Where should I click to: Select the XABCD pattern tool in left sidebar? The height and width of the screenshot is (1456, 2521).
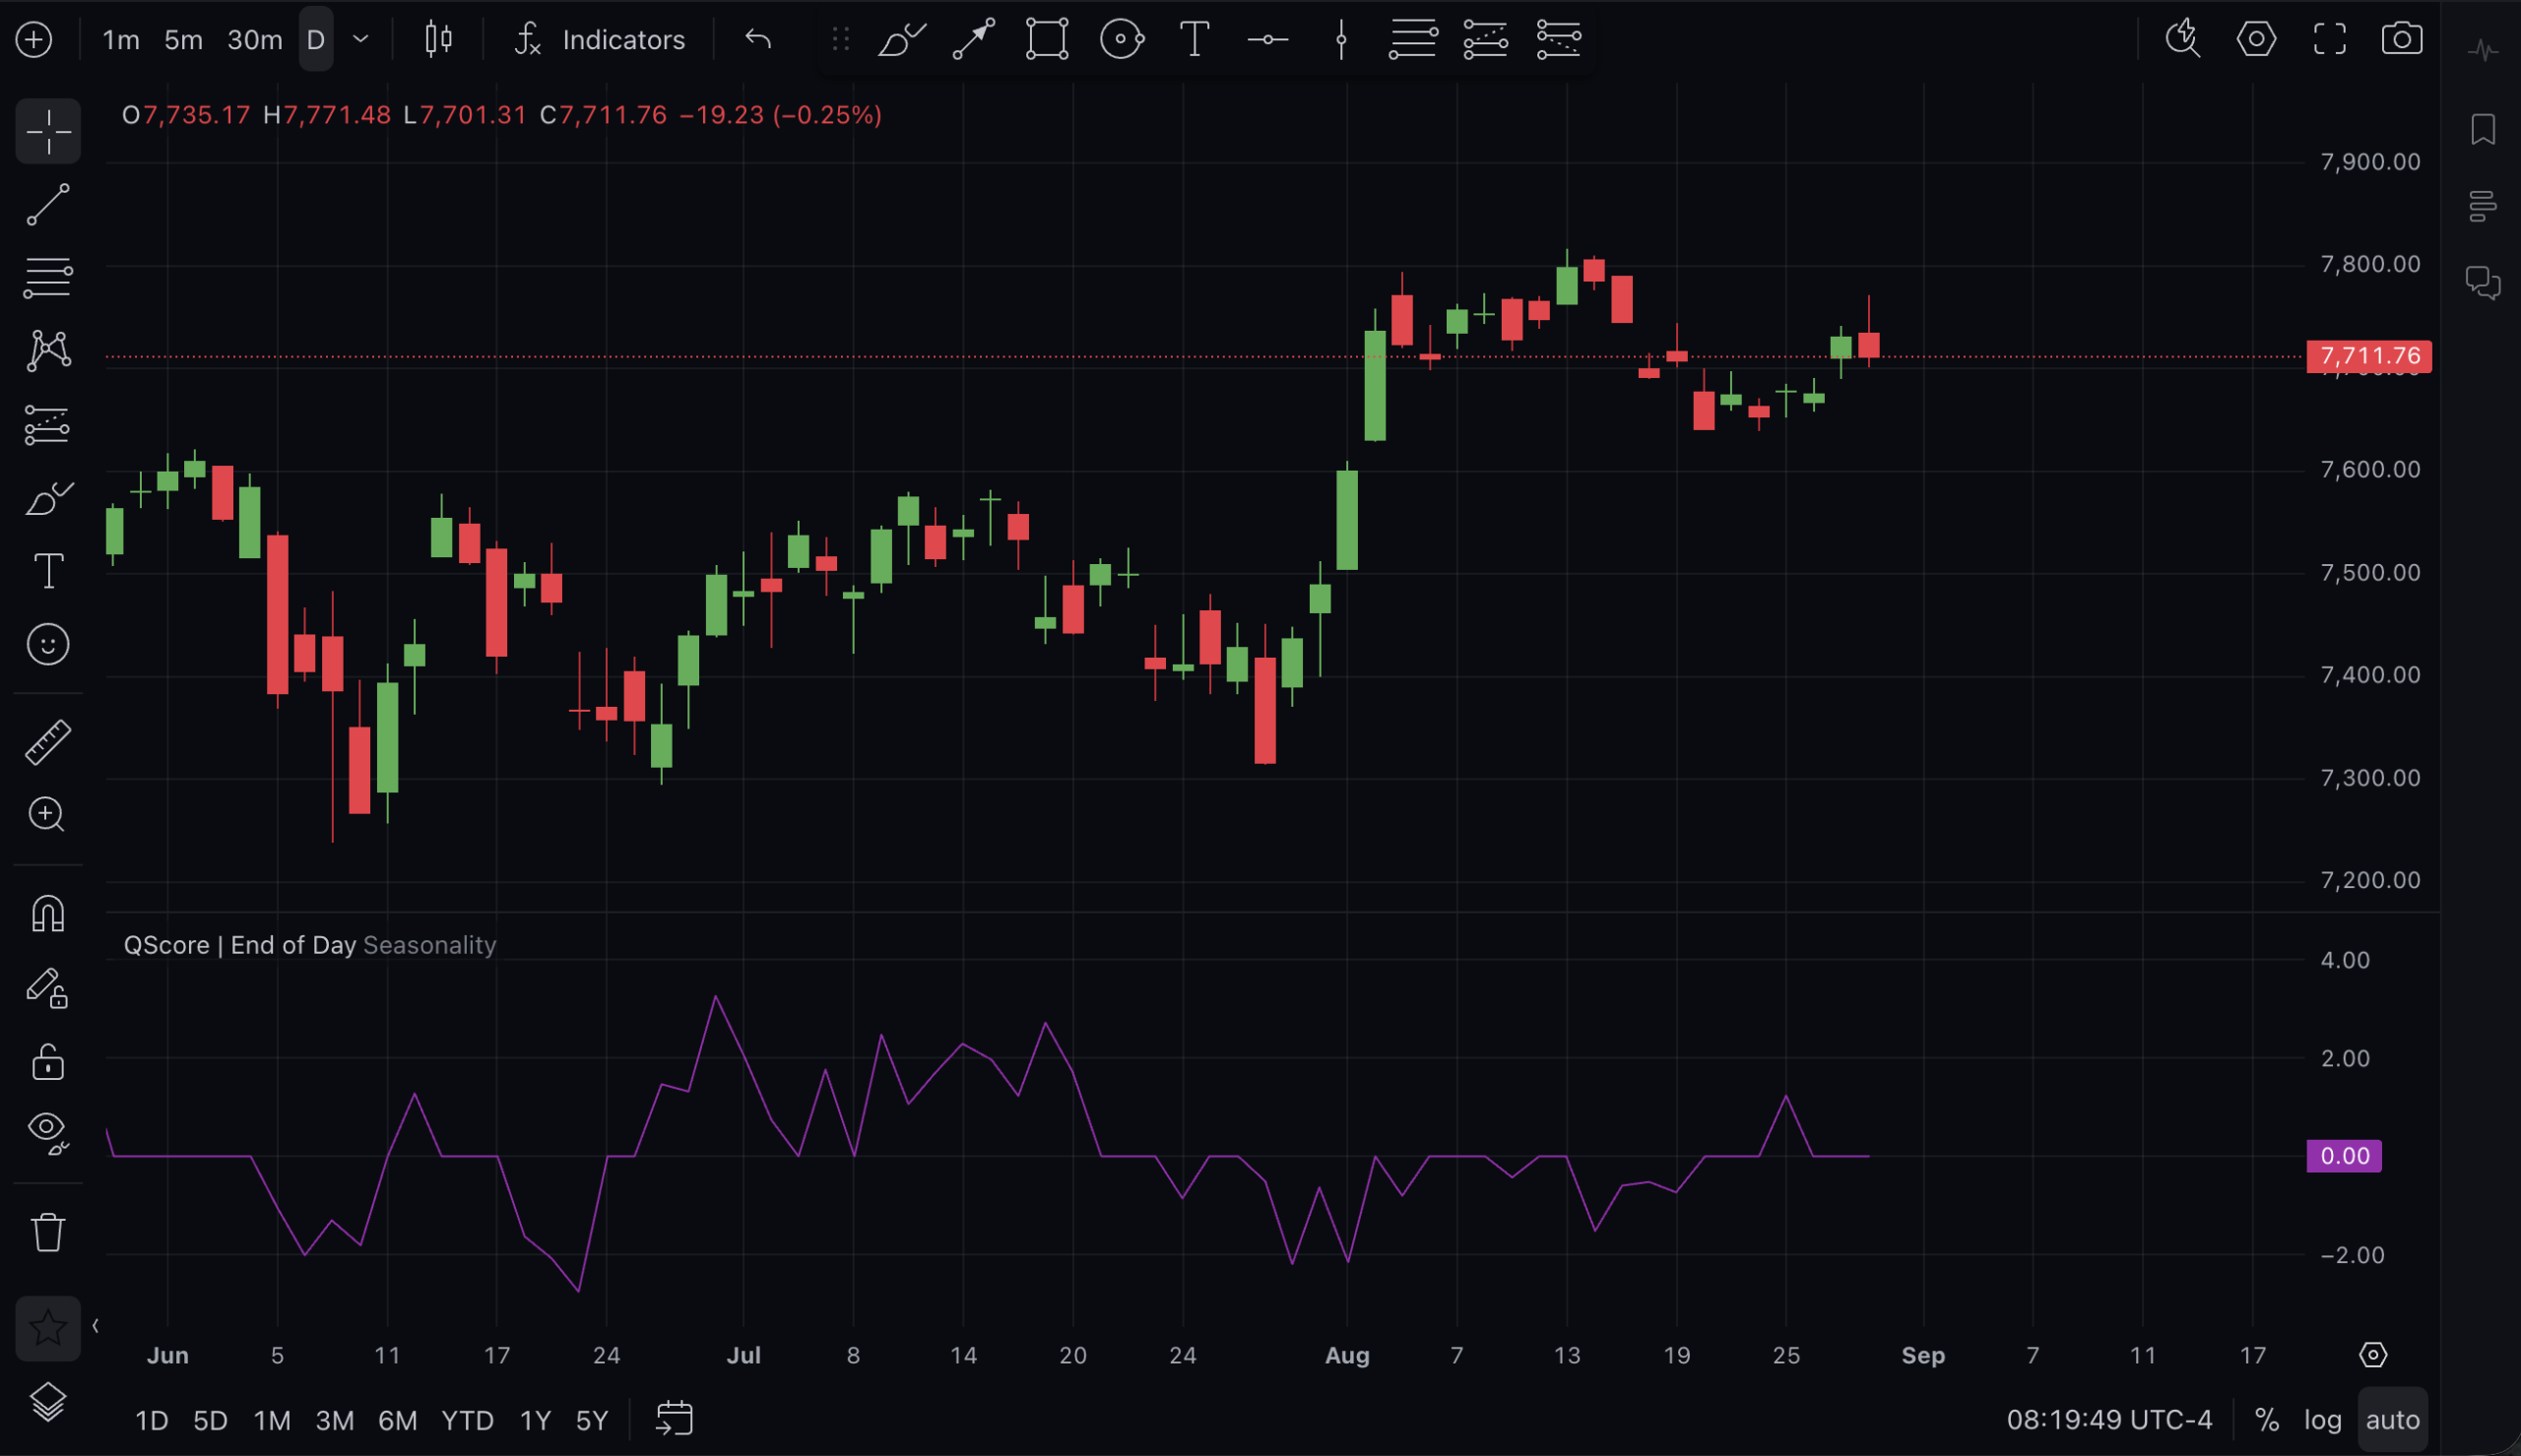tap(48, 351)
